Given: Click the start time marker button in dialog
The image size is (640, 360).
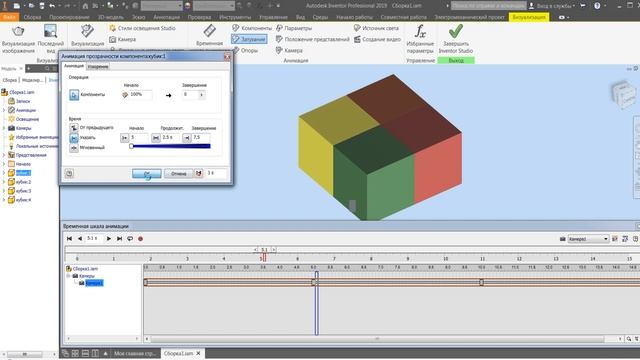Looking at the screenshot, I should (124, 138).
